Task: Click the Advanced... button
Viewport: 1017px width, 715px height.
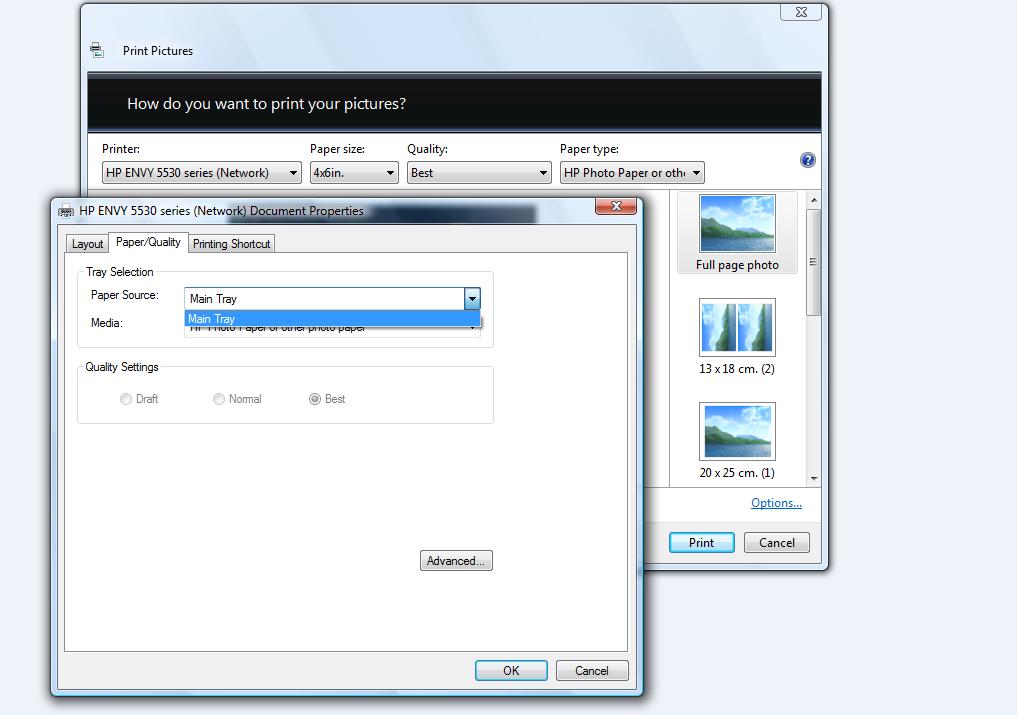Action: (x=456, y=561)
